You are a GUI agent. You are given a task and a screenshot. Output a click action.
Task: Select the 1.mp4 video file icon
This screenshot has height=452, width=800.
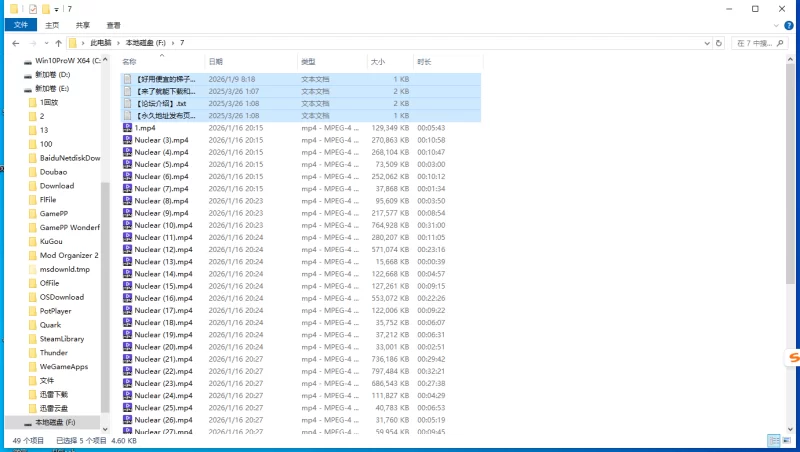[128, 128]
